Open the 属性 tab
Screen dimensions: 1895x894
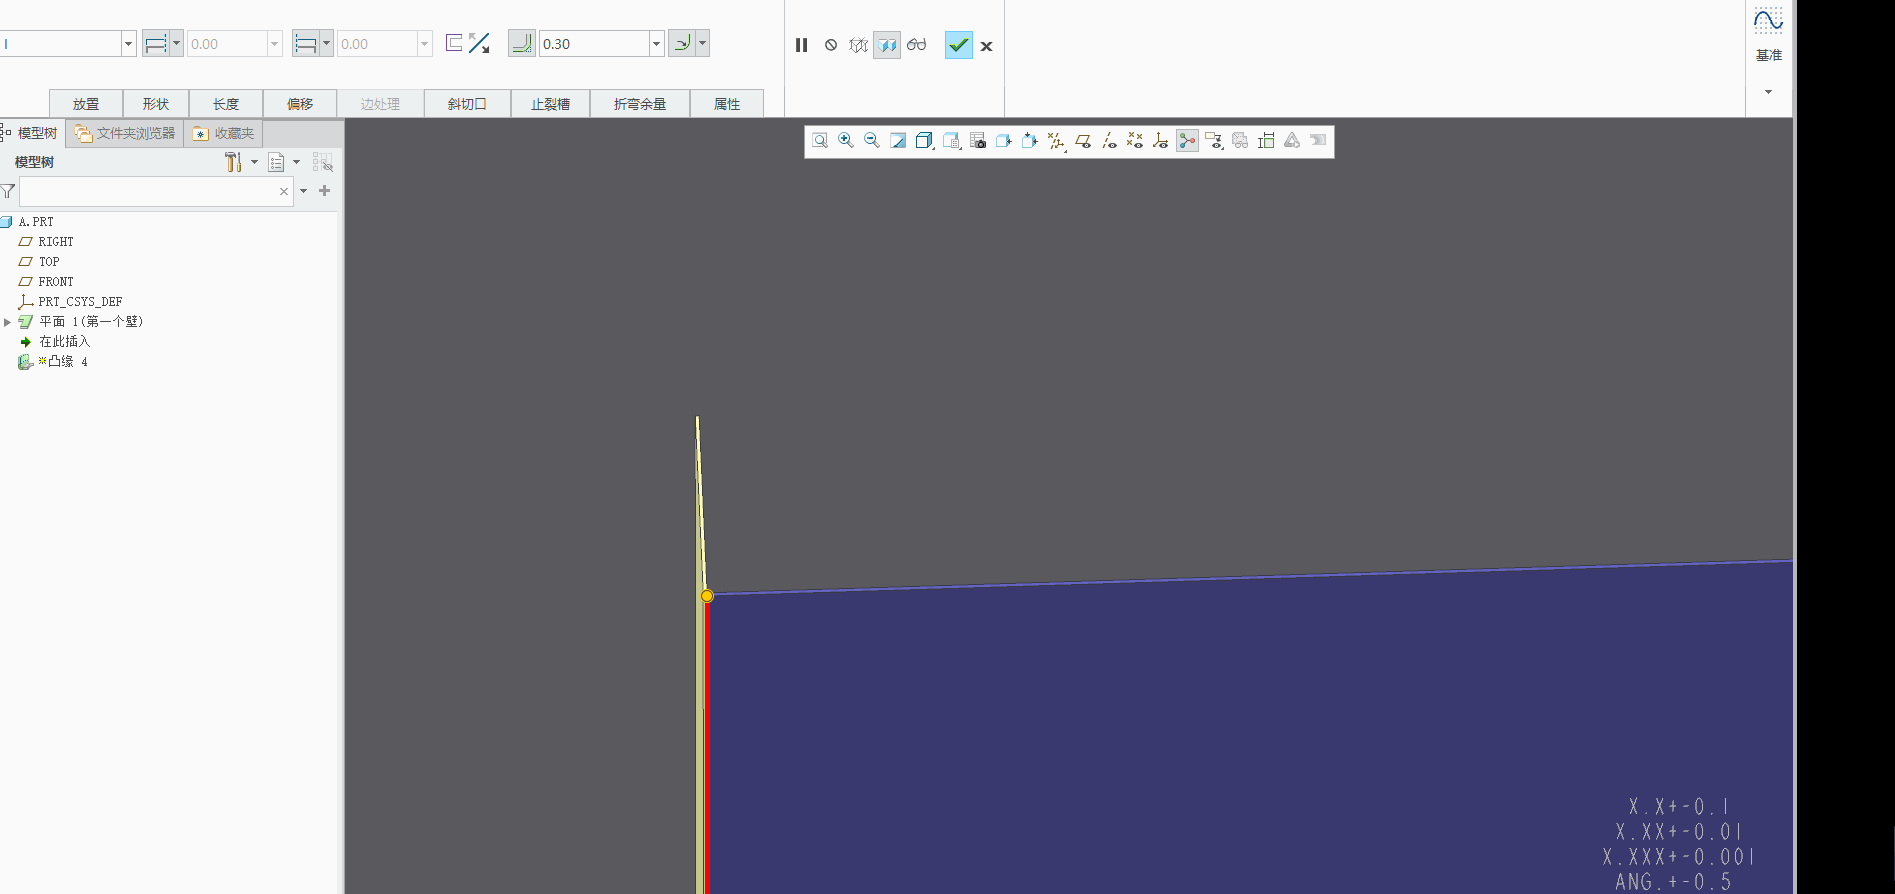coord(727,104)
